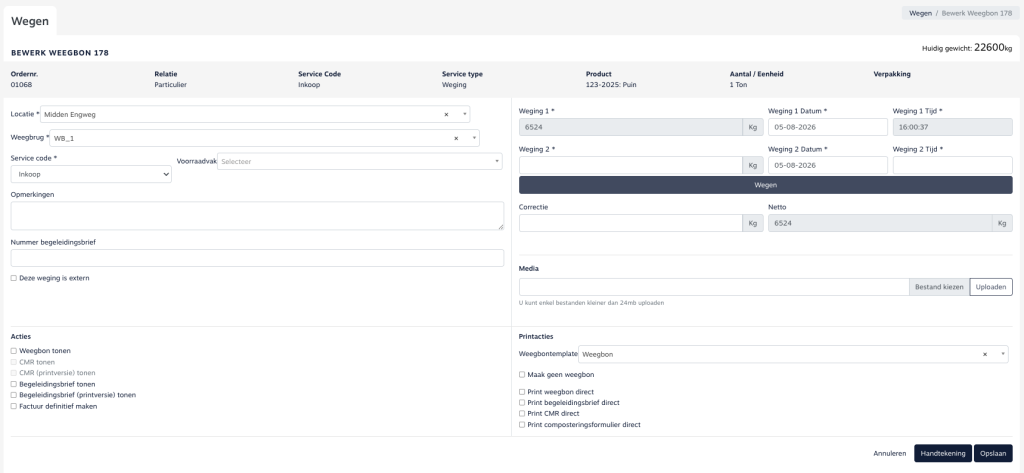The image size is (1024, 473).
Task: Click the dark Wegen weigh button
Action: point(765,185)
